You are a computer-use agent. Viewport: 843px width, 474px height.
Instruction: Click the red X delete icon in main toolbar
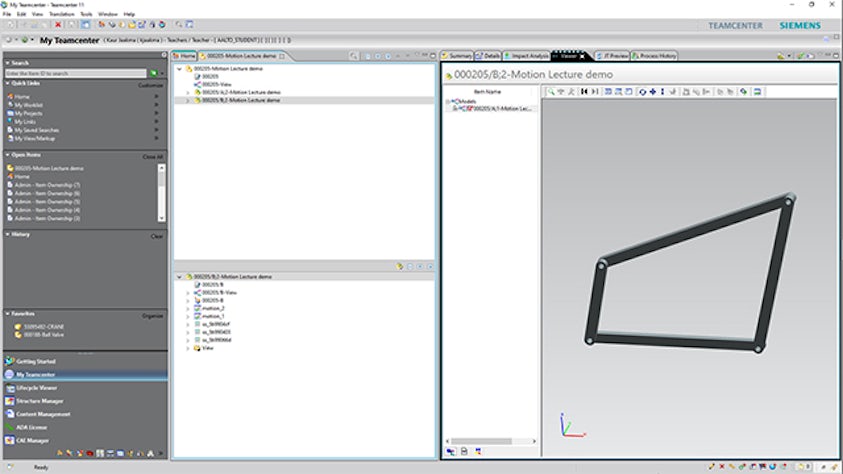tap(58, 25)
